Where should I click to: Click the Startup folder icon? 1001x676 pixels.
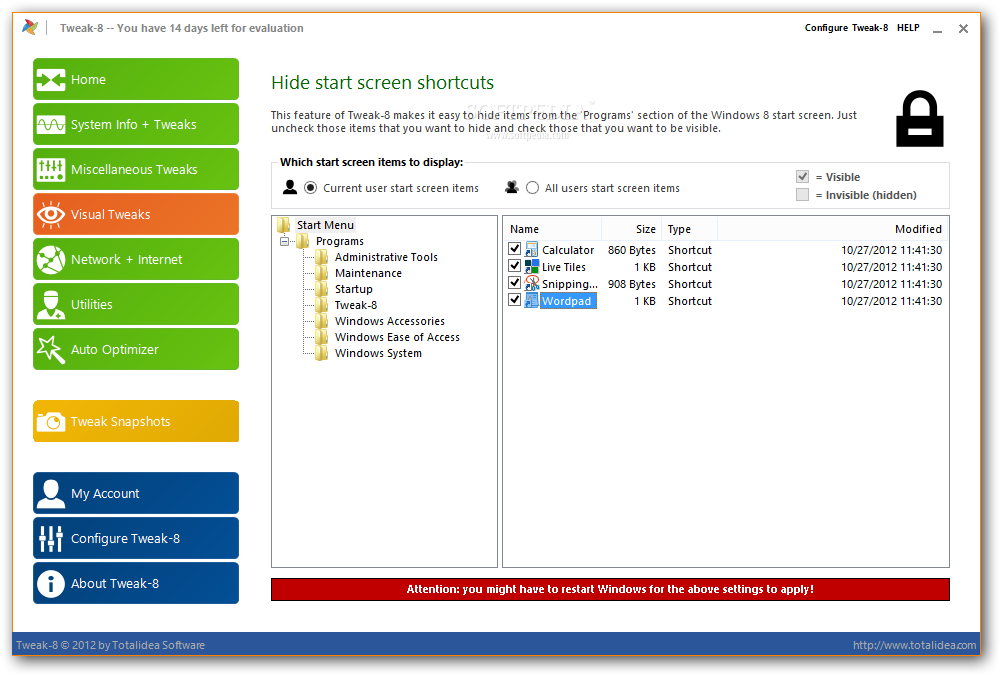pyautogui.click(x=322, y=289)
